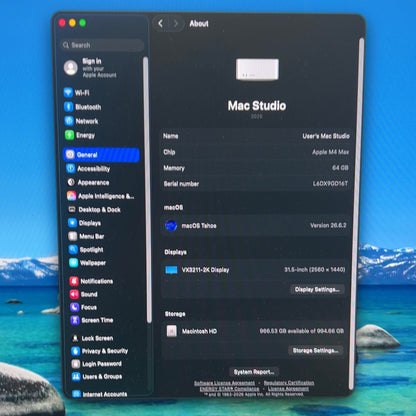Open the Network globe icon

[x=69, y=121]
